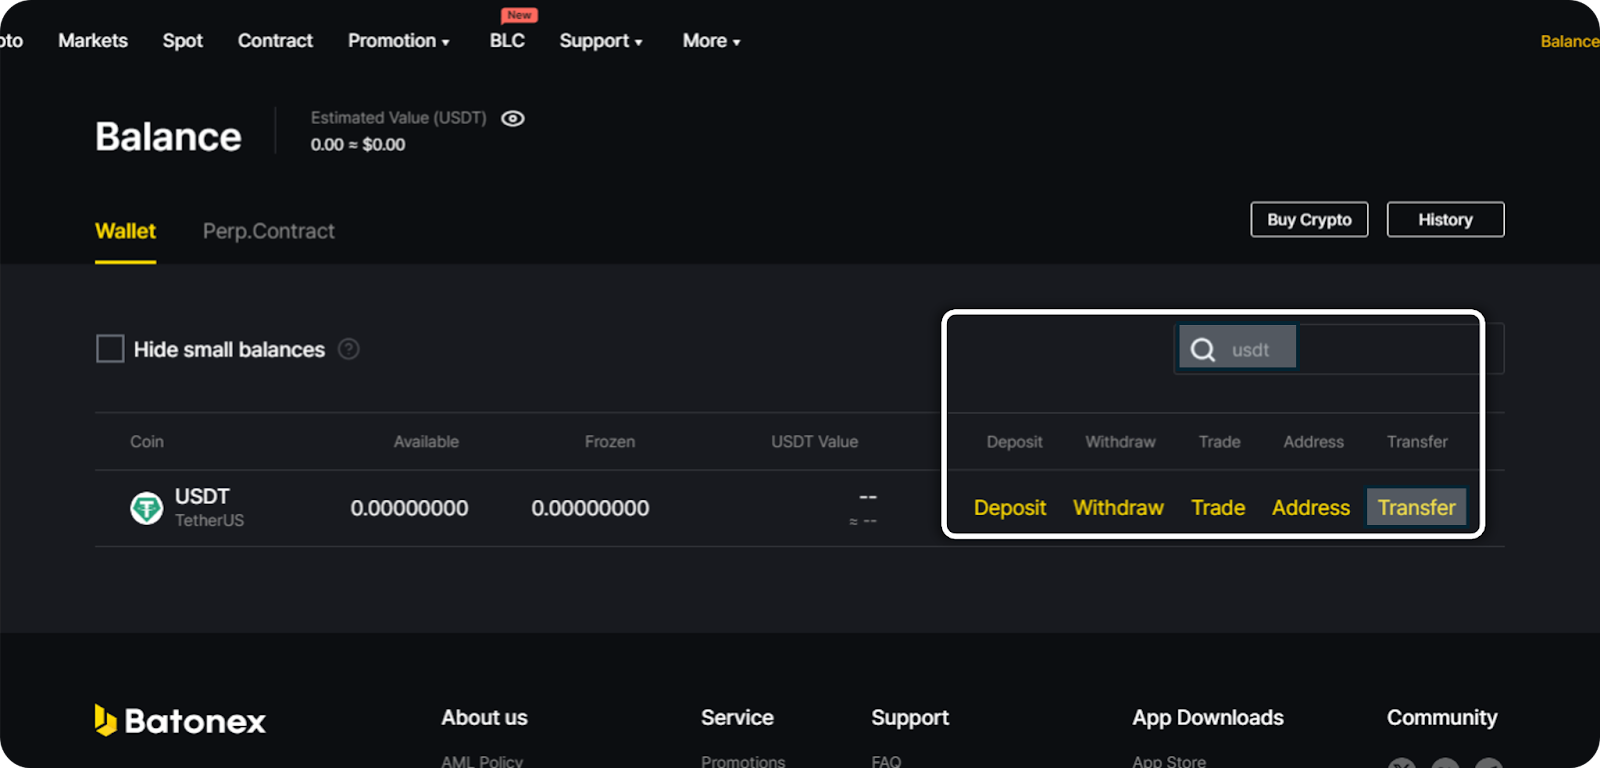Check the Hide small balances checkbox
Viewport: 1600px width, 768px height.
(110, 349)
